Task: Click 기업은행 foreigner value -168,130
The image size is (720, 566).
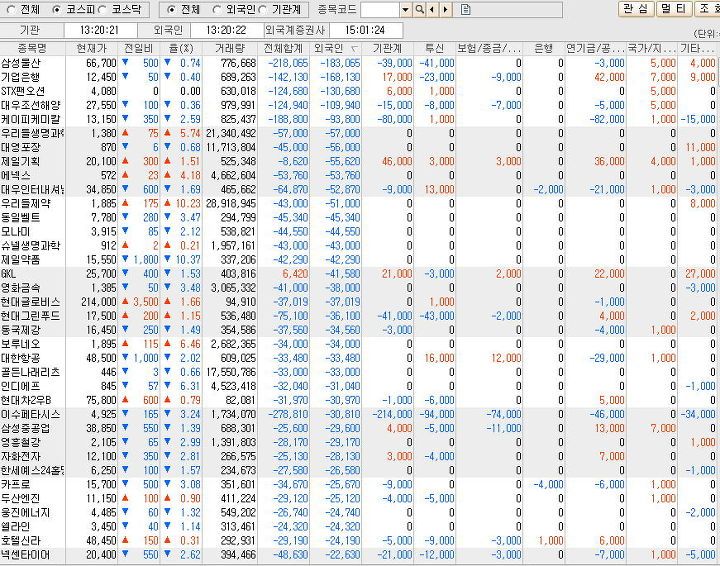Action: tap(340, 77)
